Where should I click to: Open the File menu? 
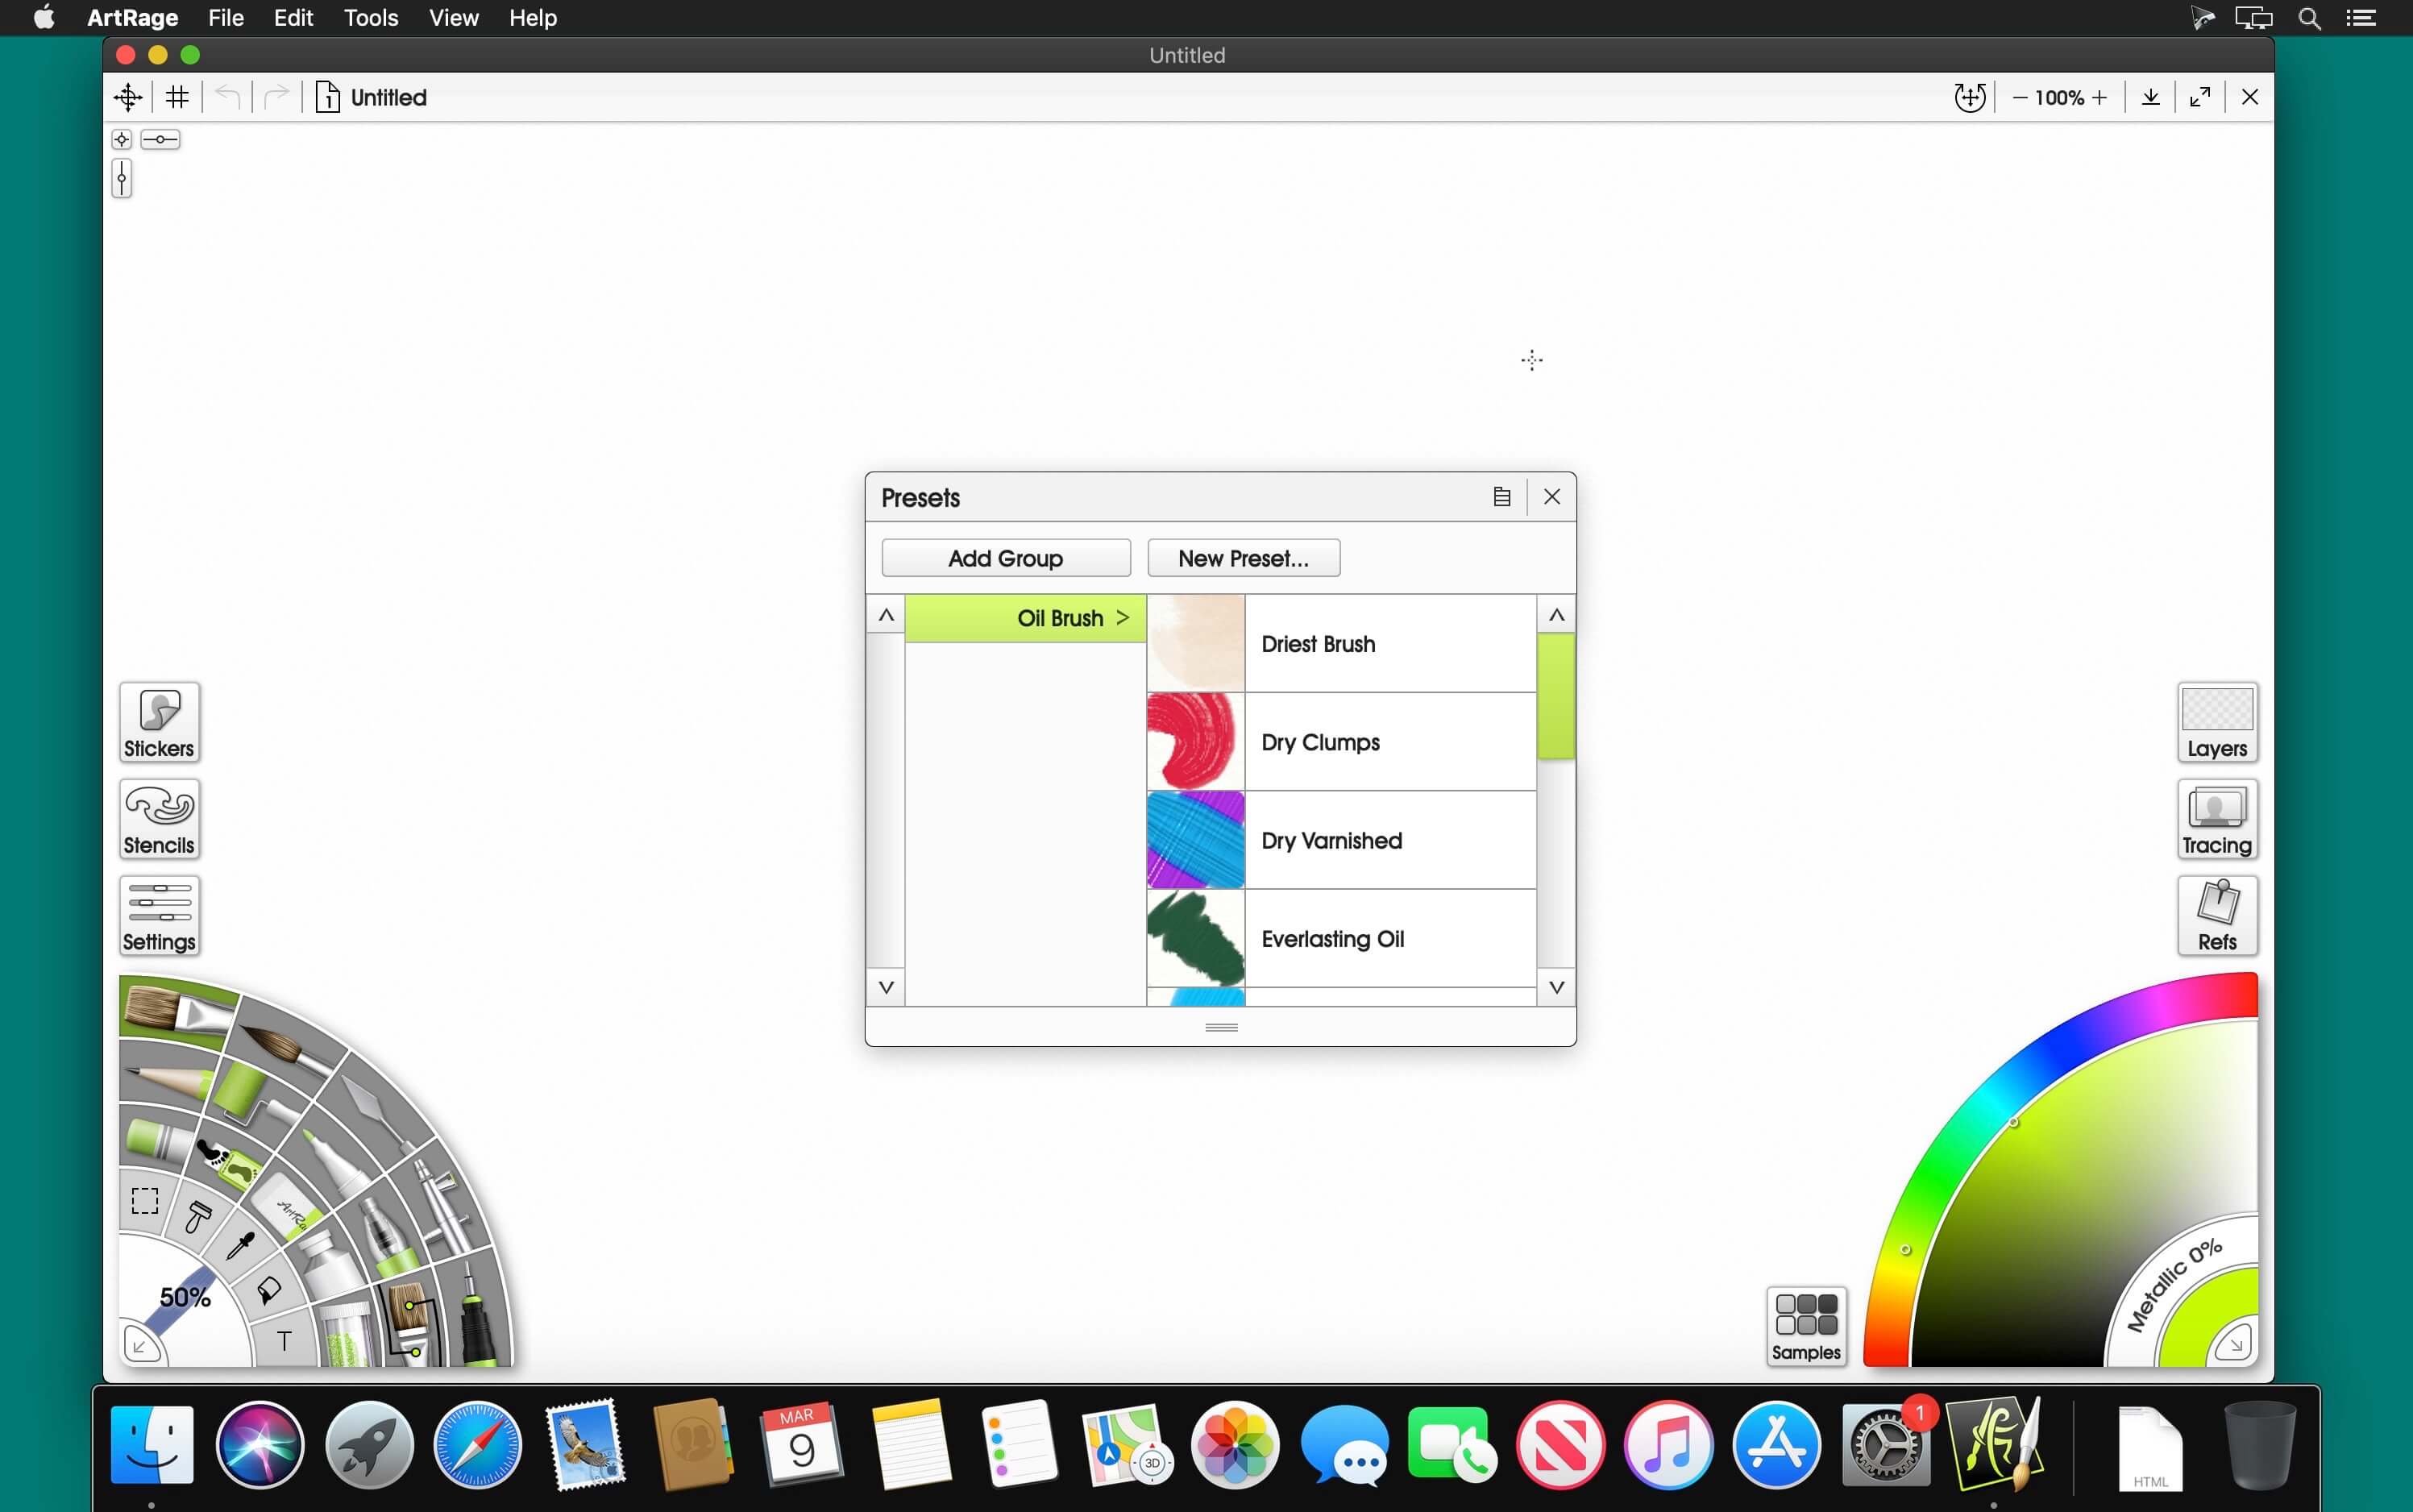226,18
